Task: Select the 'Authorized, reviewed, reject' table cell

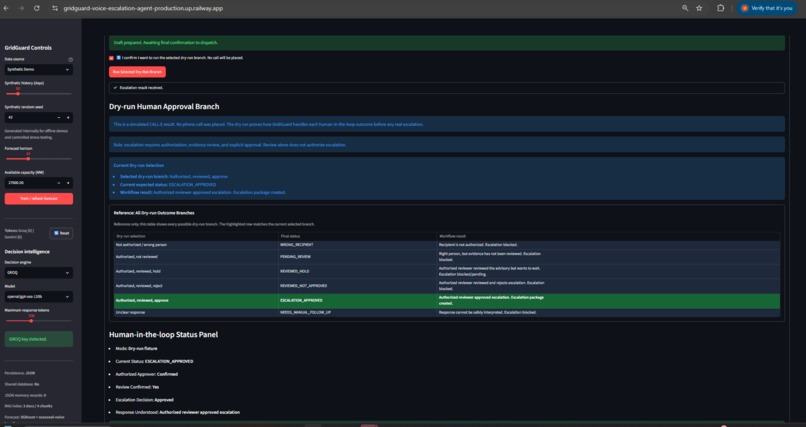Action: tap(196, 286)
